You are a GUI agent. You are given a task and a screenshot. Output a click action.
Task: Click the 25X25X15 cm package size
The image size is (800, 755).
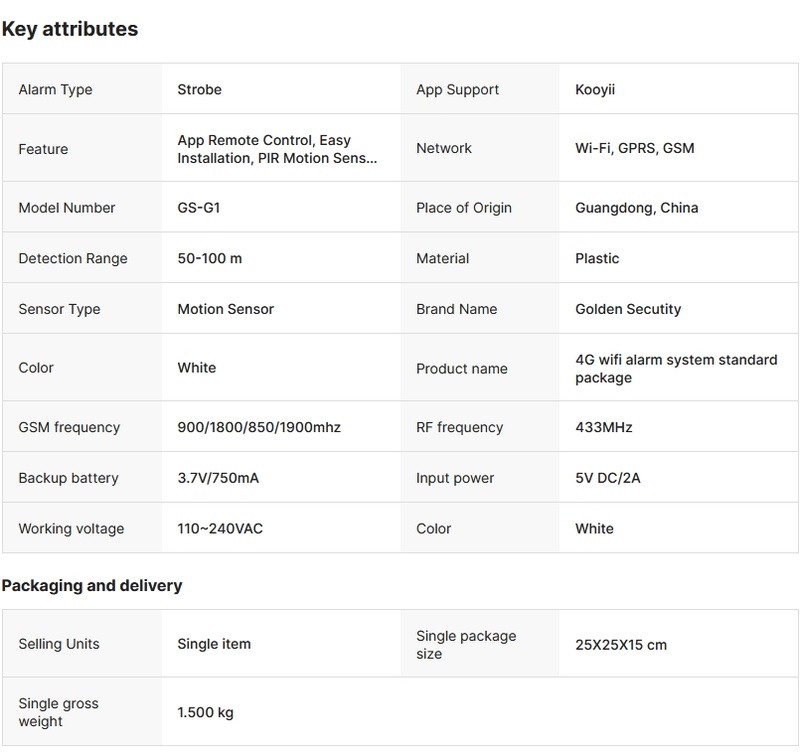click(x=621, y=645)
